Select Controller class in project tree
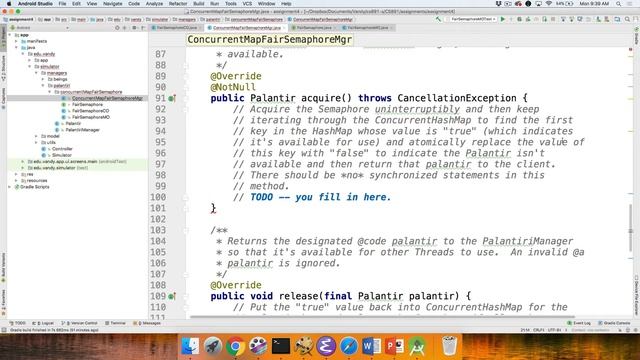 (x=62, y=149)
